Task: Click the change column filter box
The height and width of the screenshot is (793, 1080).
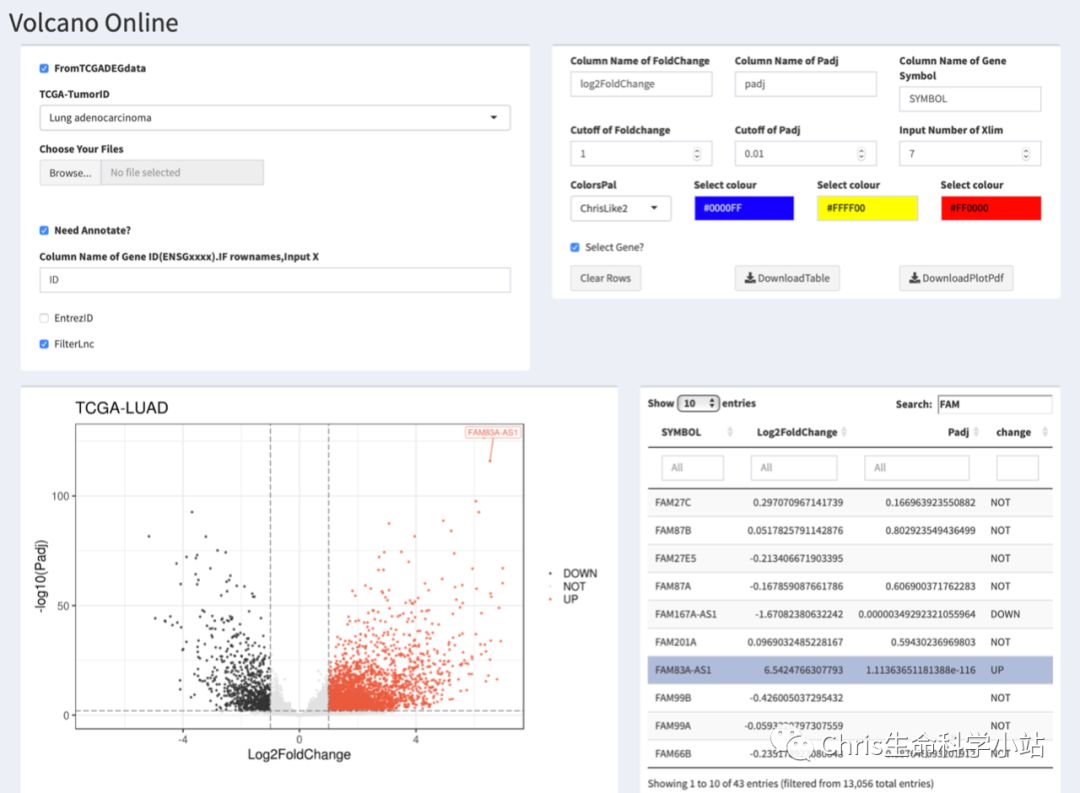Action: tap(1017, 468)
